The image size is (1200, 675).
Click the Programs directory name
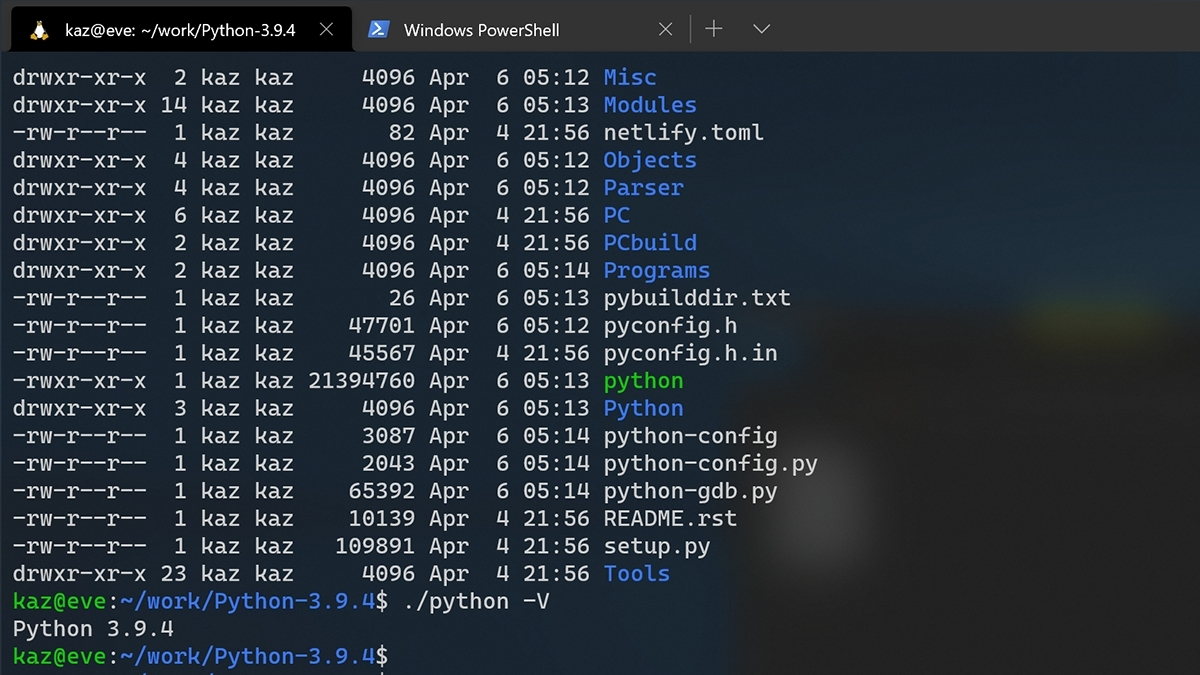(657, 270)
